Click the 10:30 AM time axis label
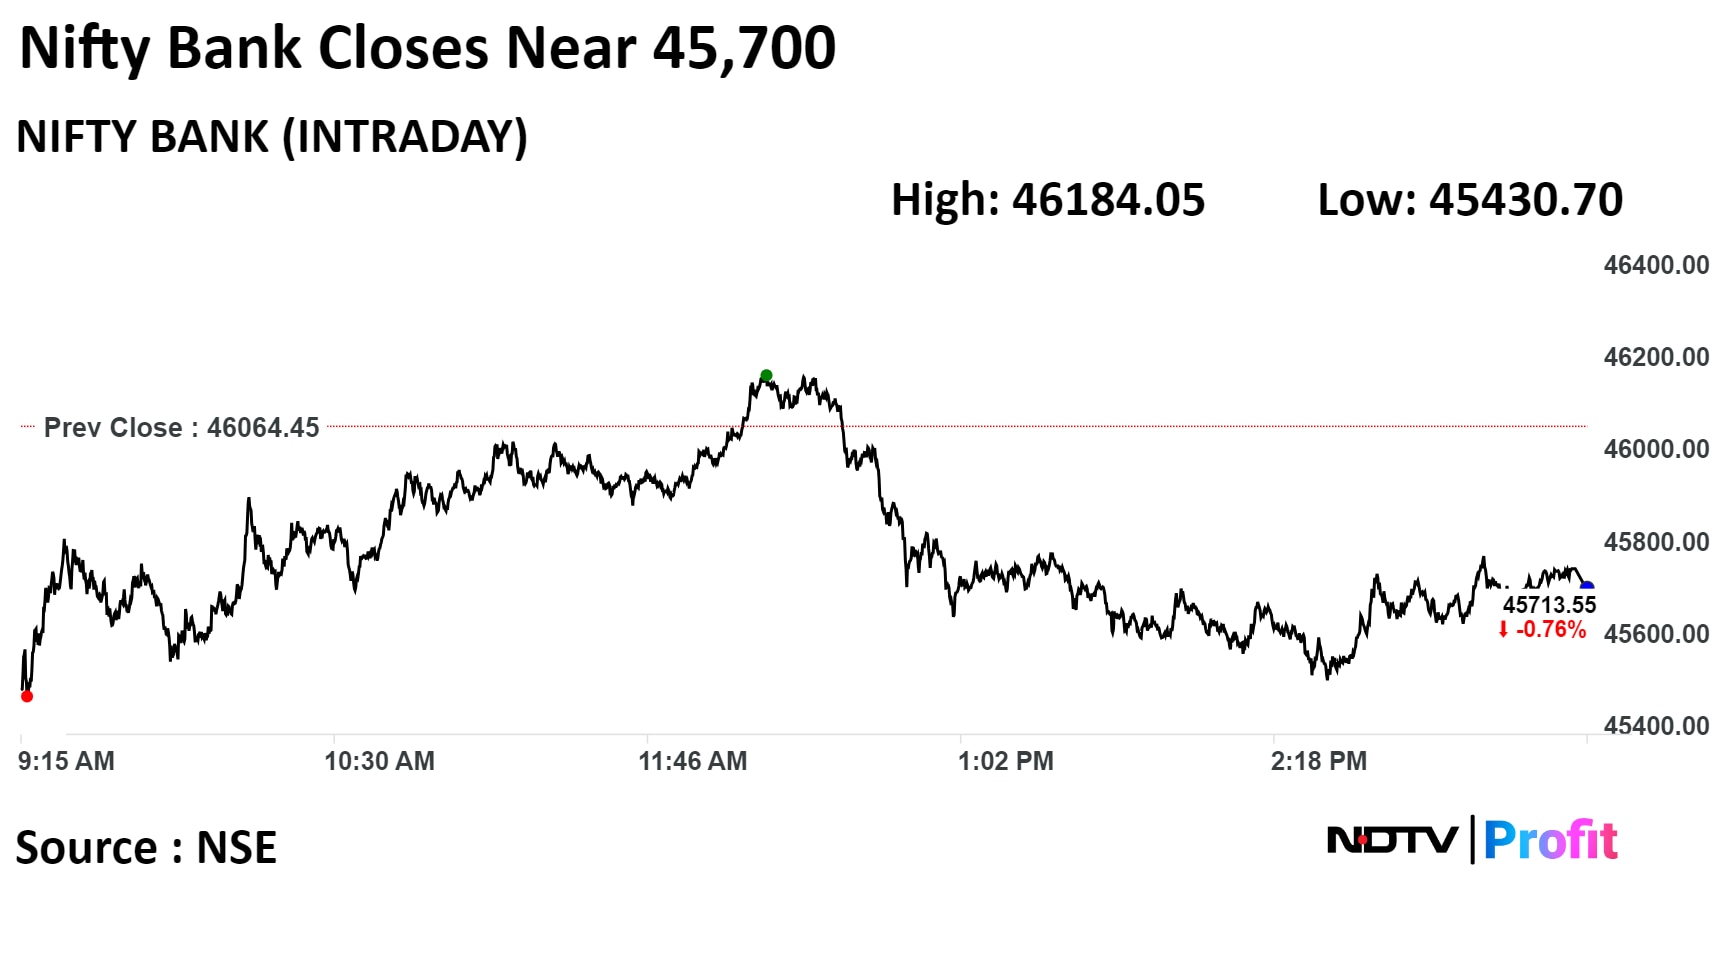This screenshot has width=1728, height=972. coord(379,761)
